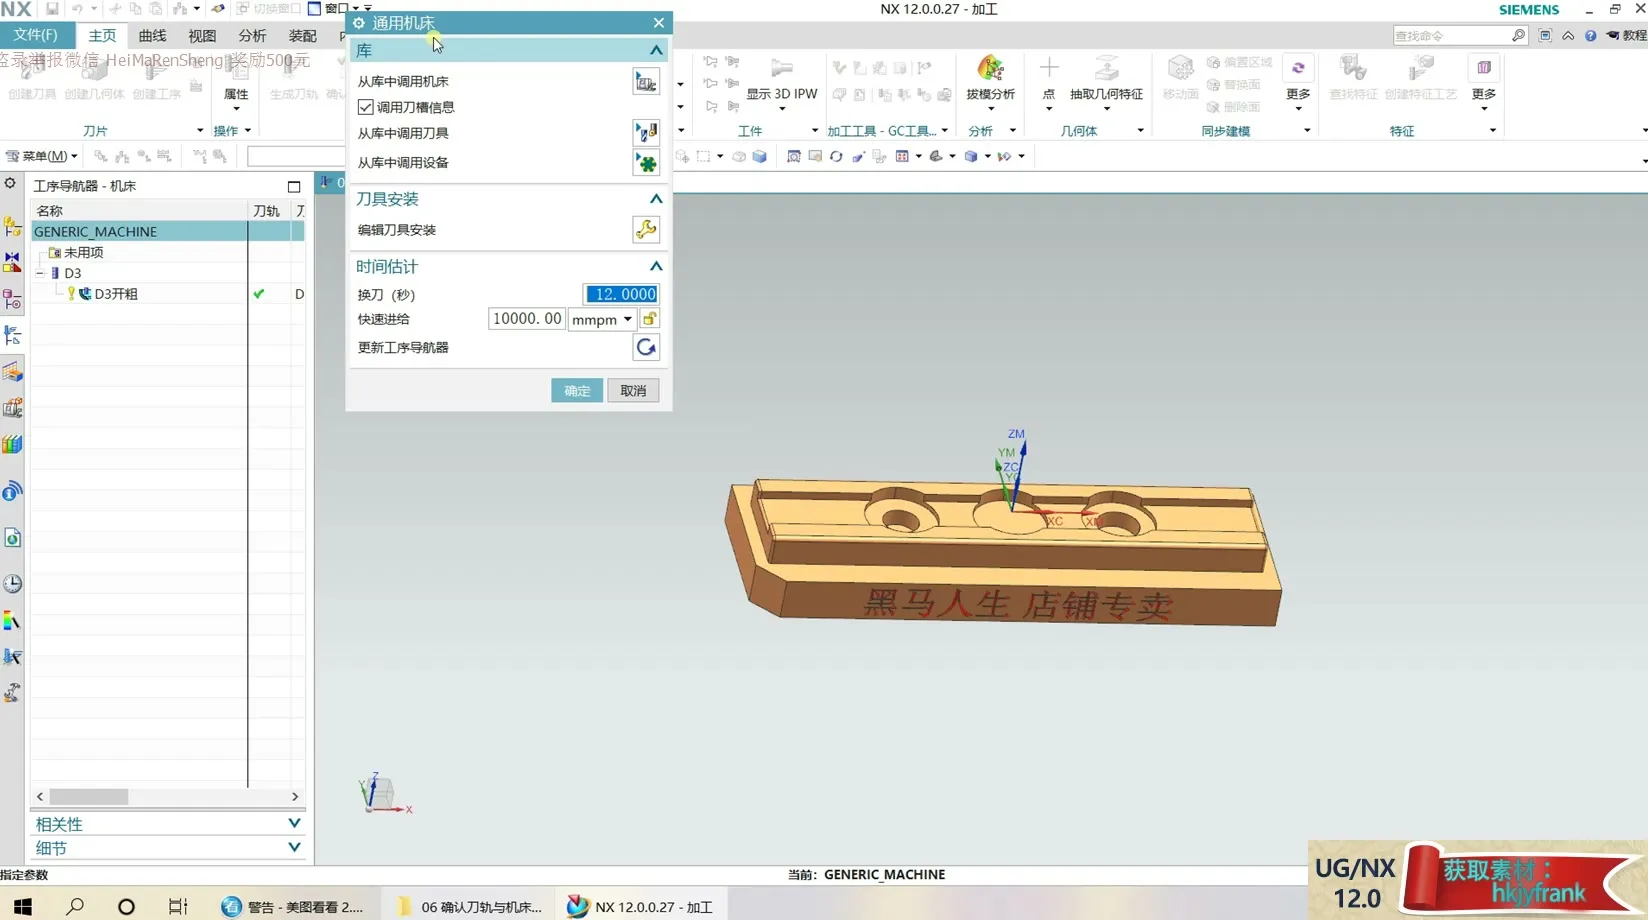Collapse the 时间估计 section
This screenshot has height=920, width=1648.
pos(656,267)
